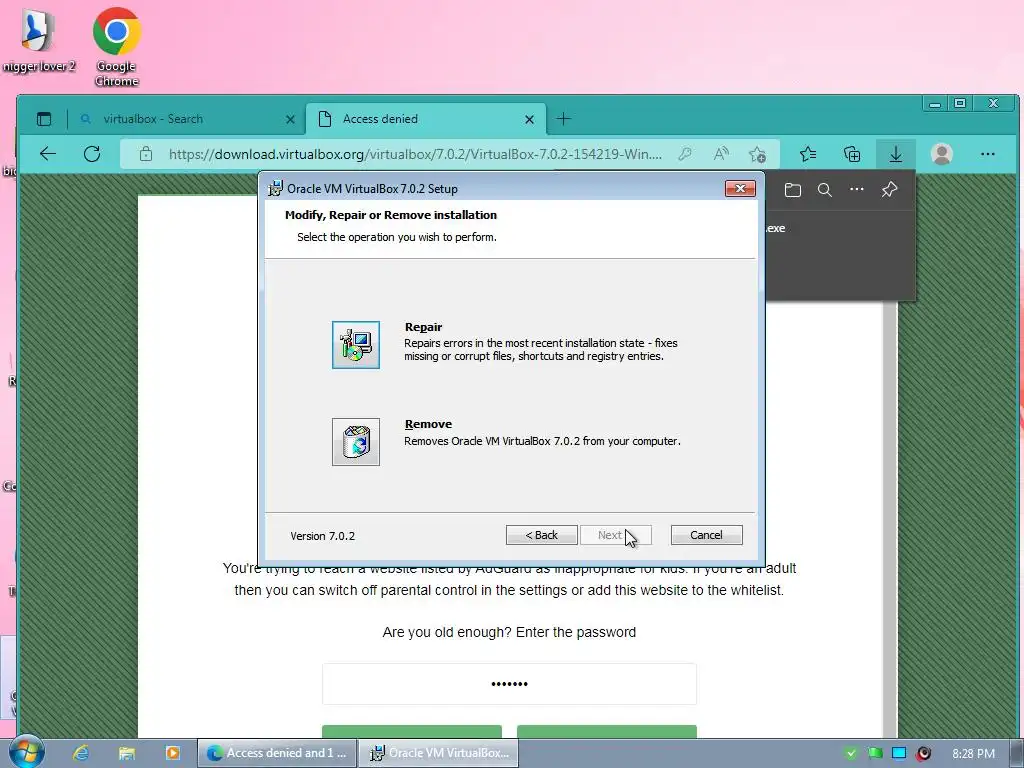Toggle the Downloads panel button
The height and width of the screenshot is (768, 1024).
[x=895, y=154]
